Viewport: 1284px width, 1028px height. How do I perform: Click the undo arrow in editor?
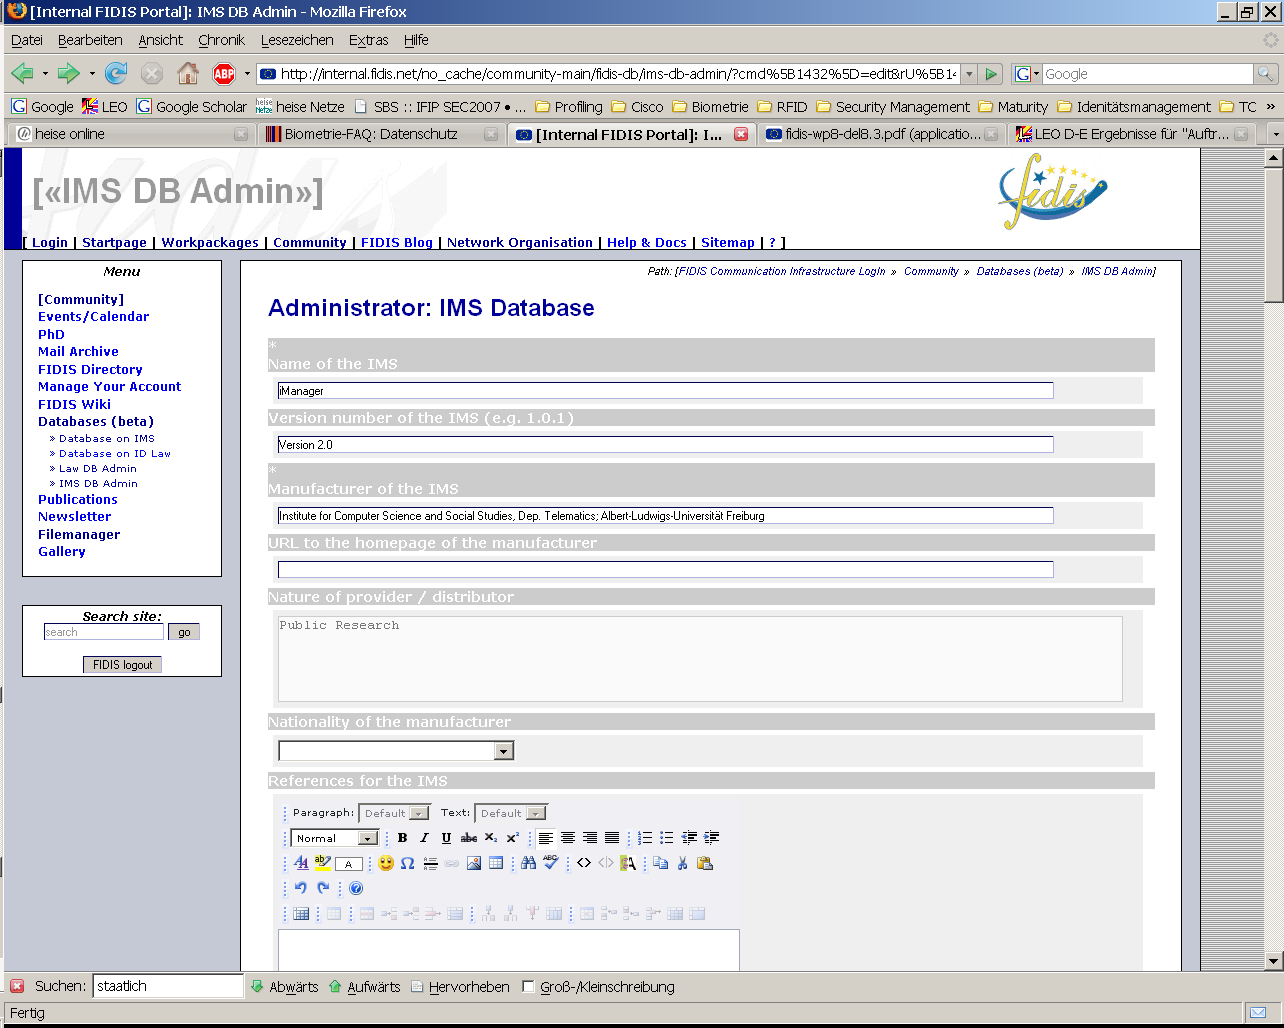[300, 888]
